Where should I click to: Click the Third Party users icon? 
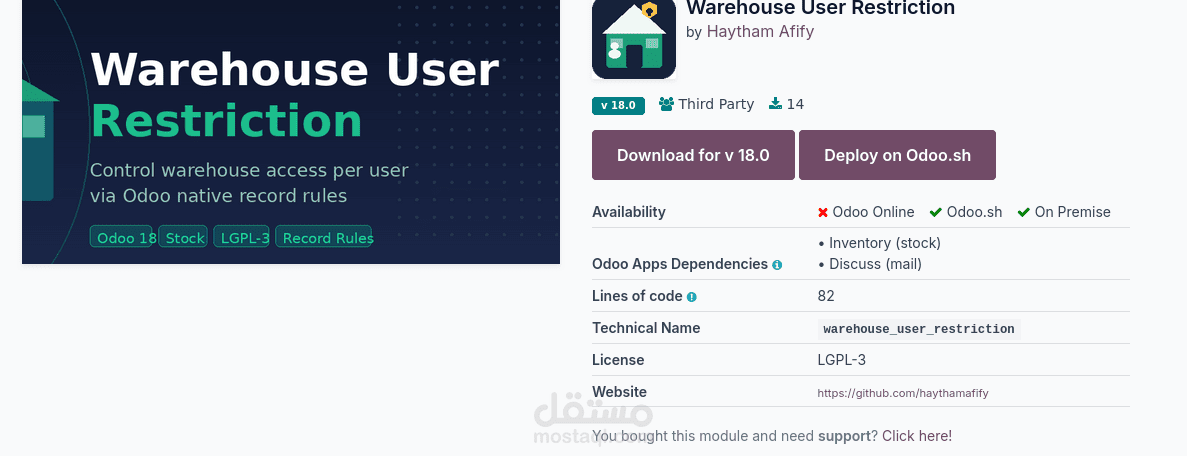[x=666, y=105]
